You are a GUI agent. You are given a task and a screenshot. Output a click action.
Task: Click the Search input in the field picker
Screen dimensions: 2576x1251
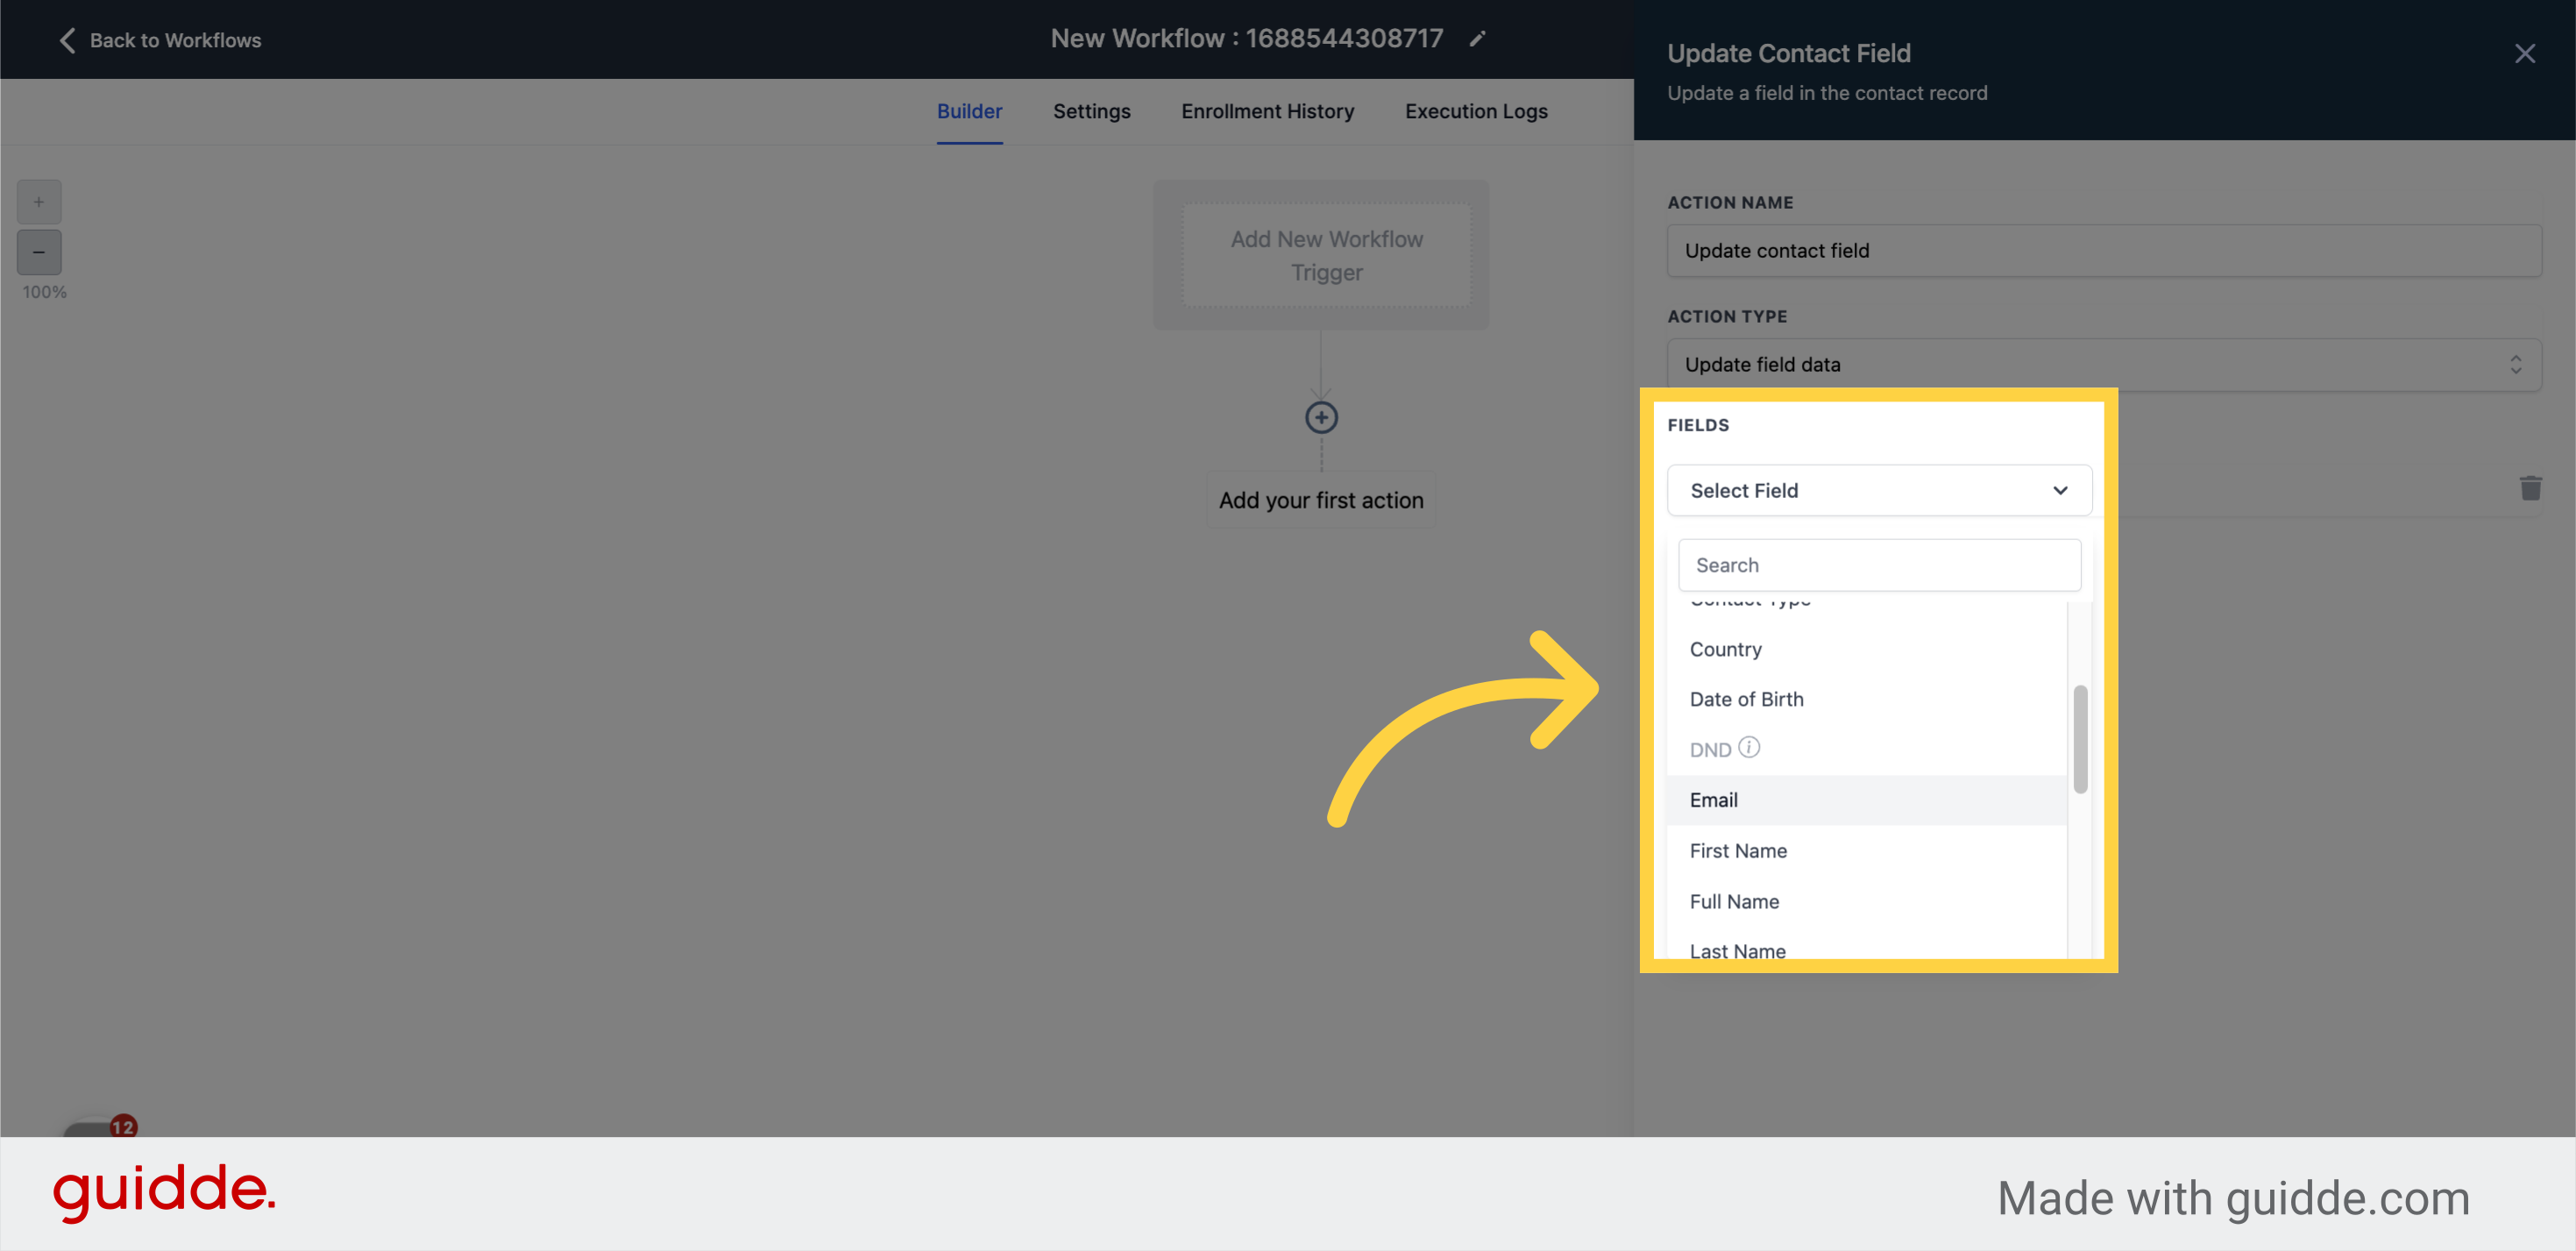[x=1879, y=564]
